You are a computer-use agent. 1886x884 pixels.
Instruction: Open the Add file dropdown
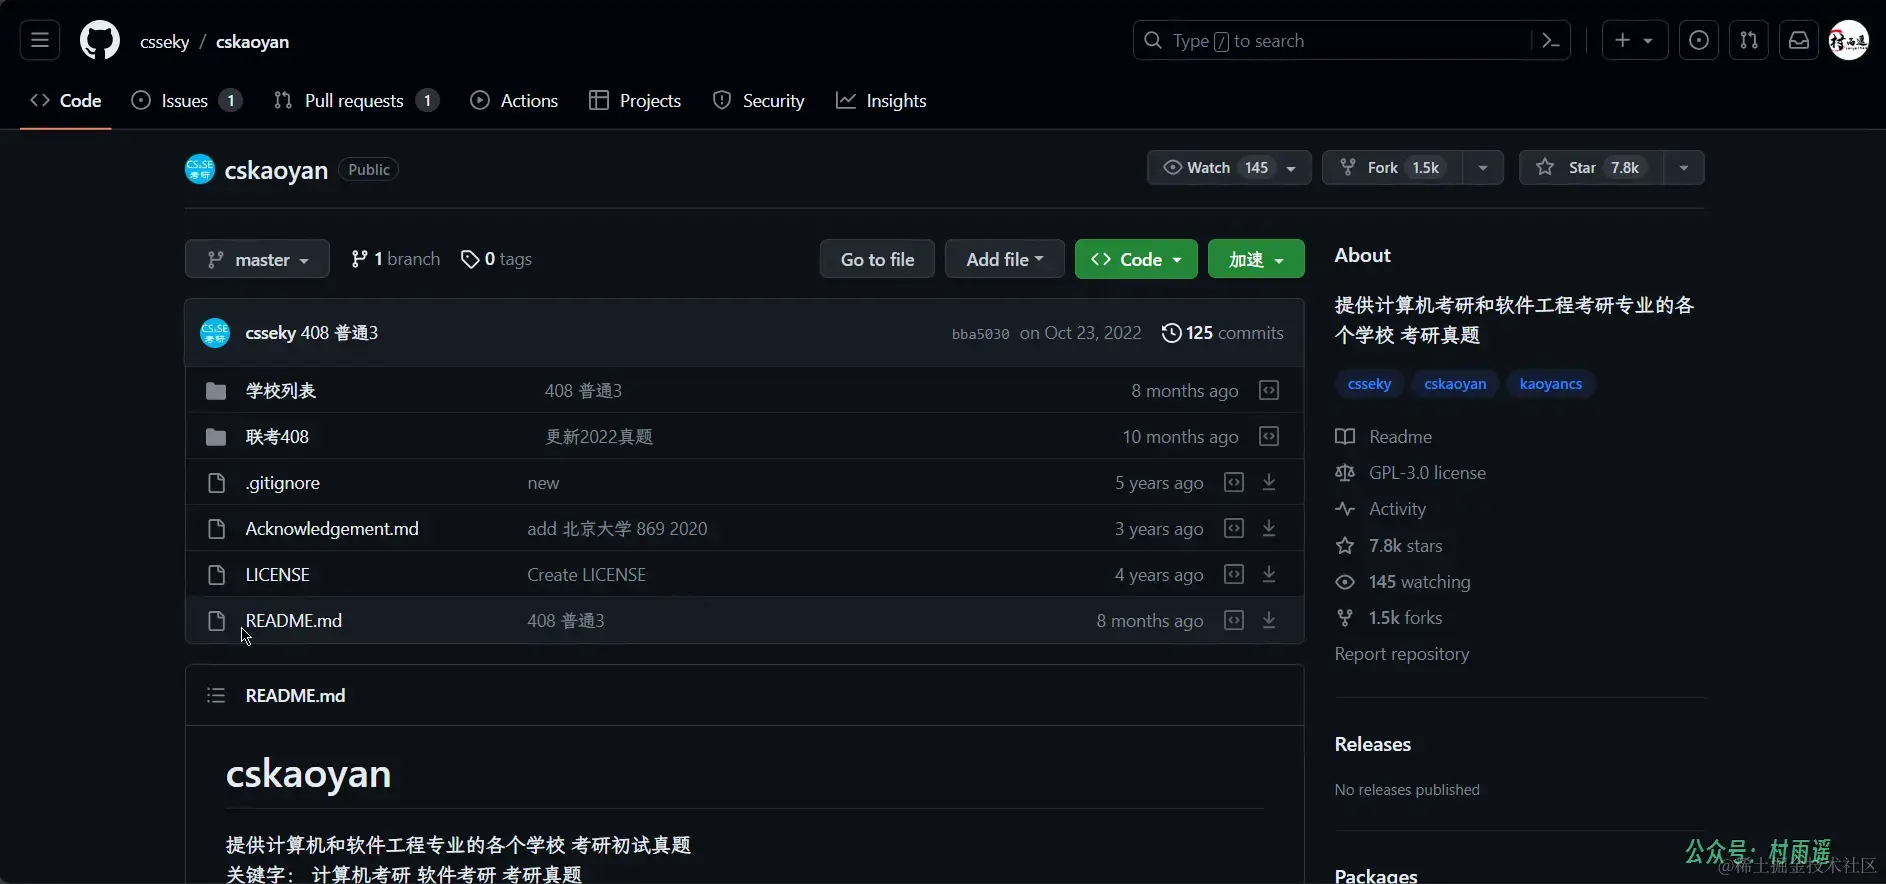click(x=1004, y=259)
